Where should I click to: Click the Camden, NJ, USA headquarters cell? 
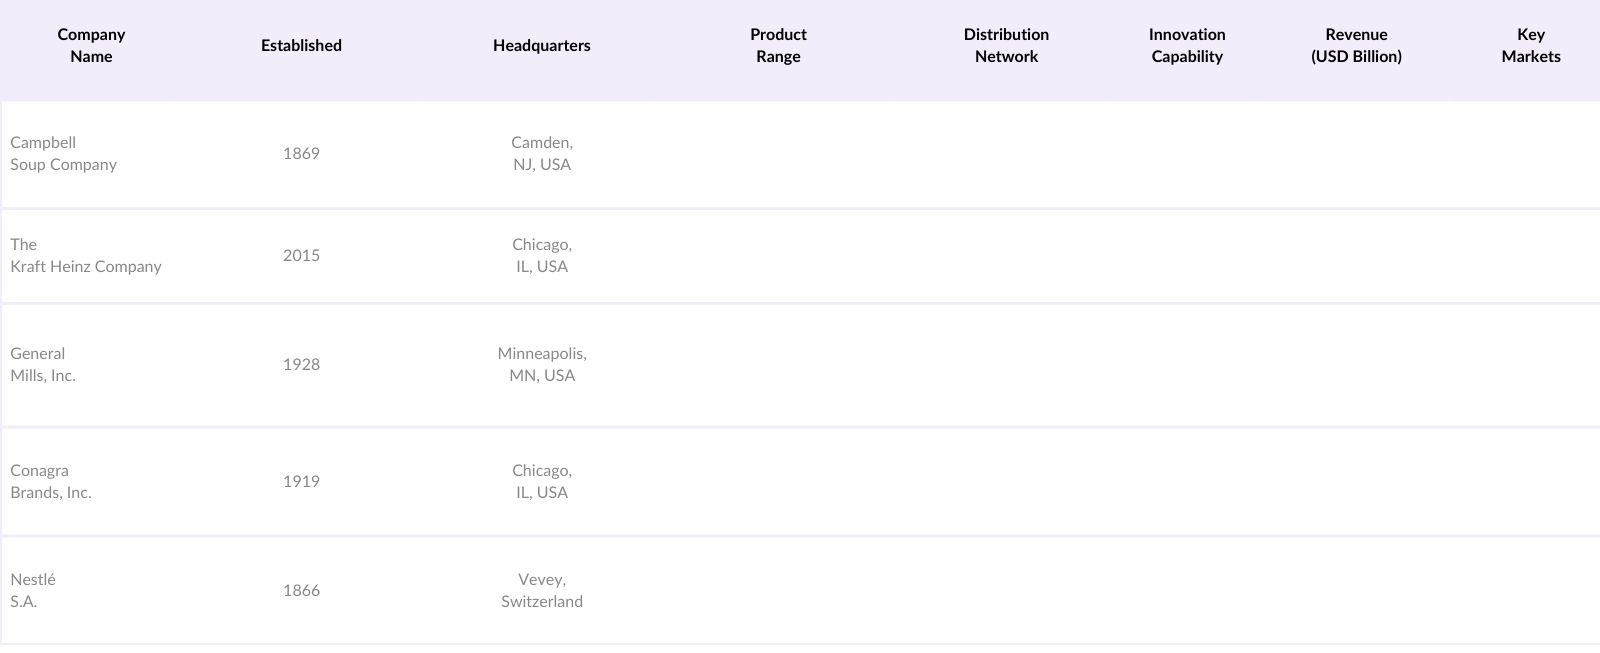(x=541, y=154)
